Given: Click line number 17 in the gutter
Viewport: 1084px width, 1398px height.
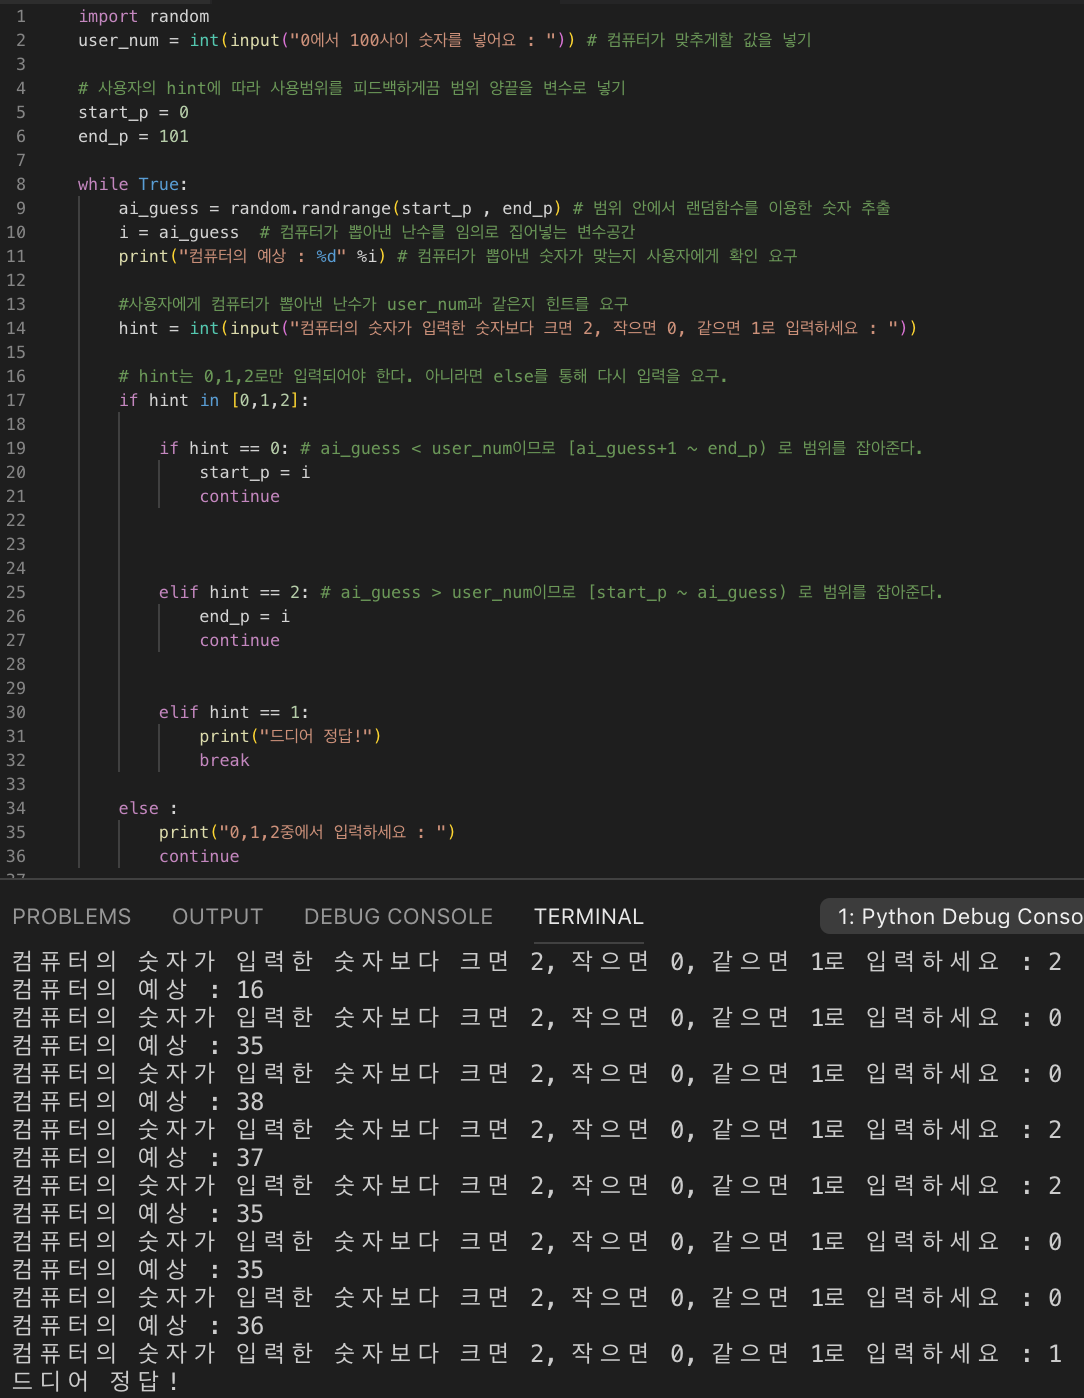Looking at the screenshot, I should pyautogui.click(x=16, y=400).
